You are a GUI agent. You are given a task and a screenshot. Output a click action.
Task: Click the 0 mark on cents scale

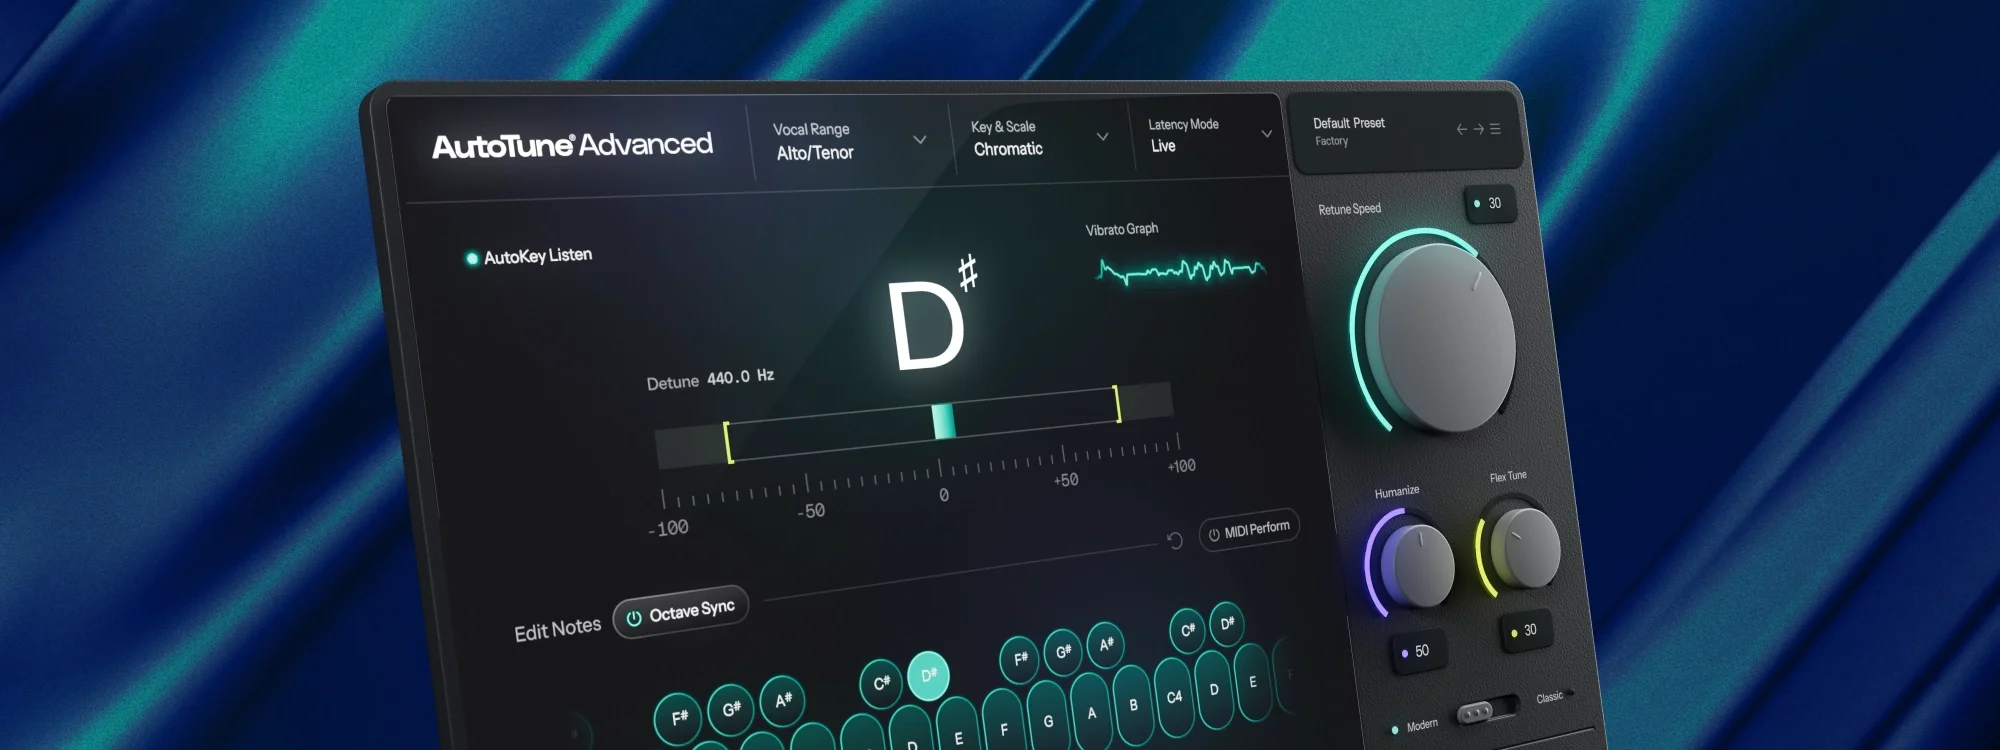(943, 495)
